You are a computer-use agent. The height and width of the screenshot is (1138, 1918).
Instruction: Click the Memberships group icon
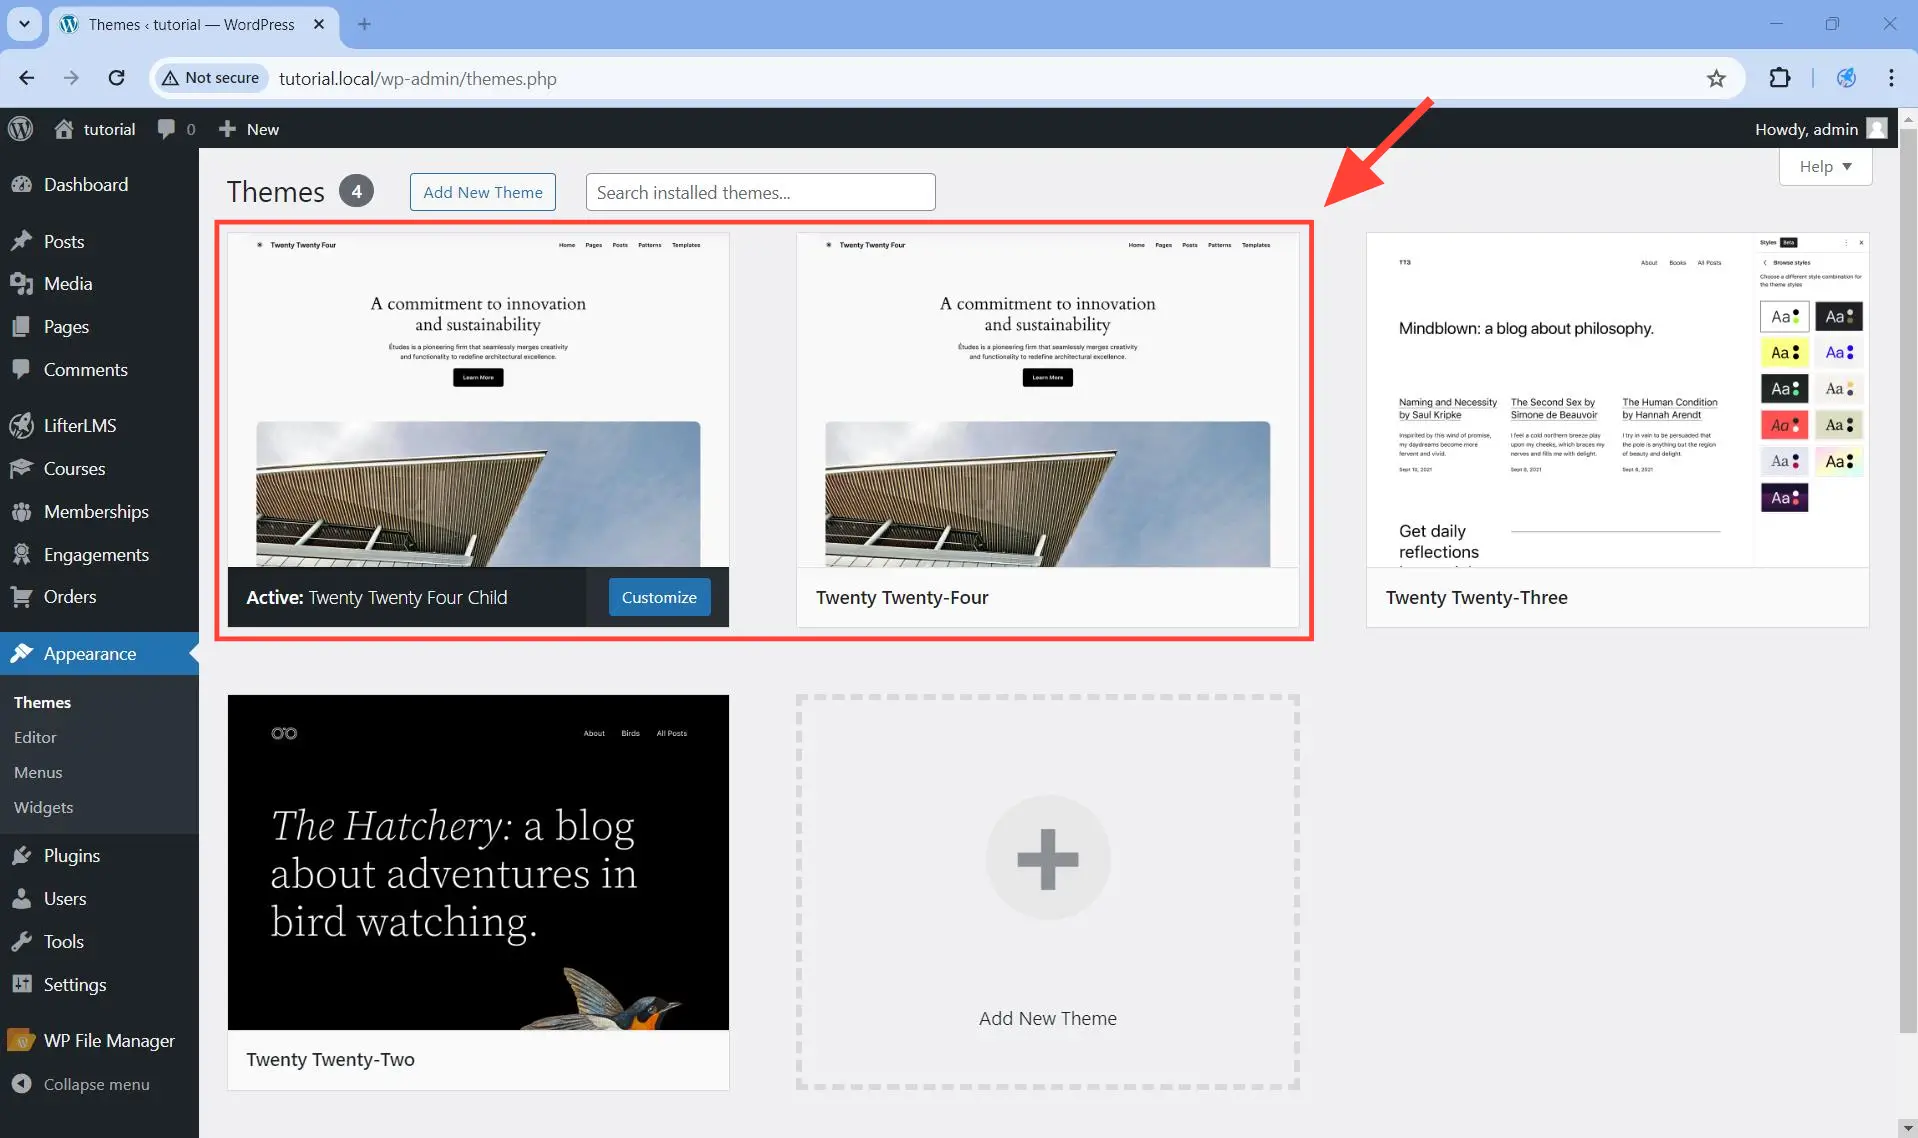(x=21, y=511)
